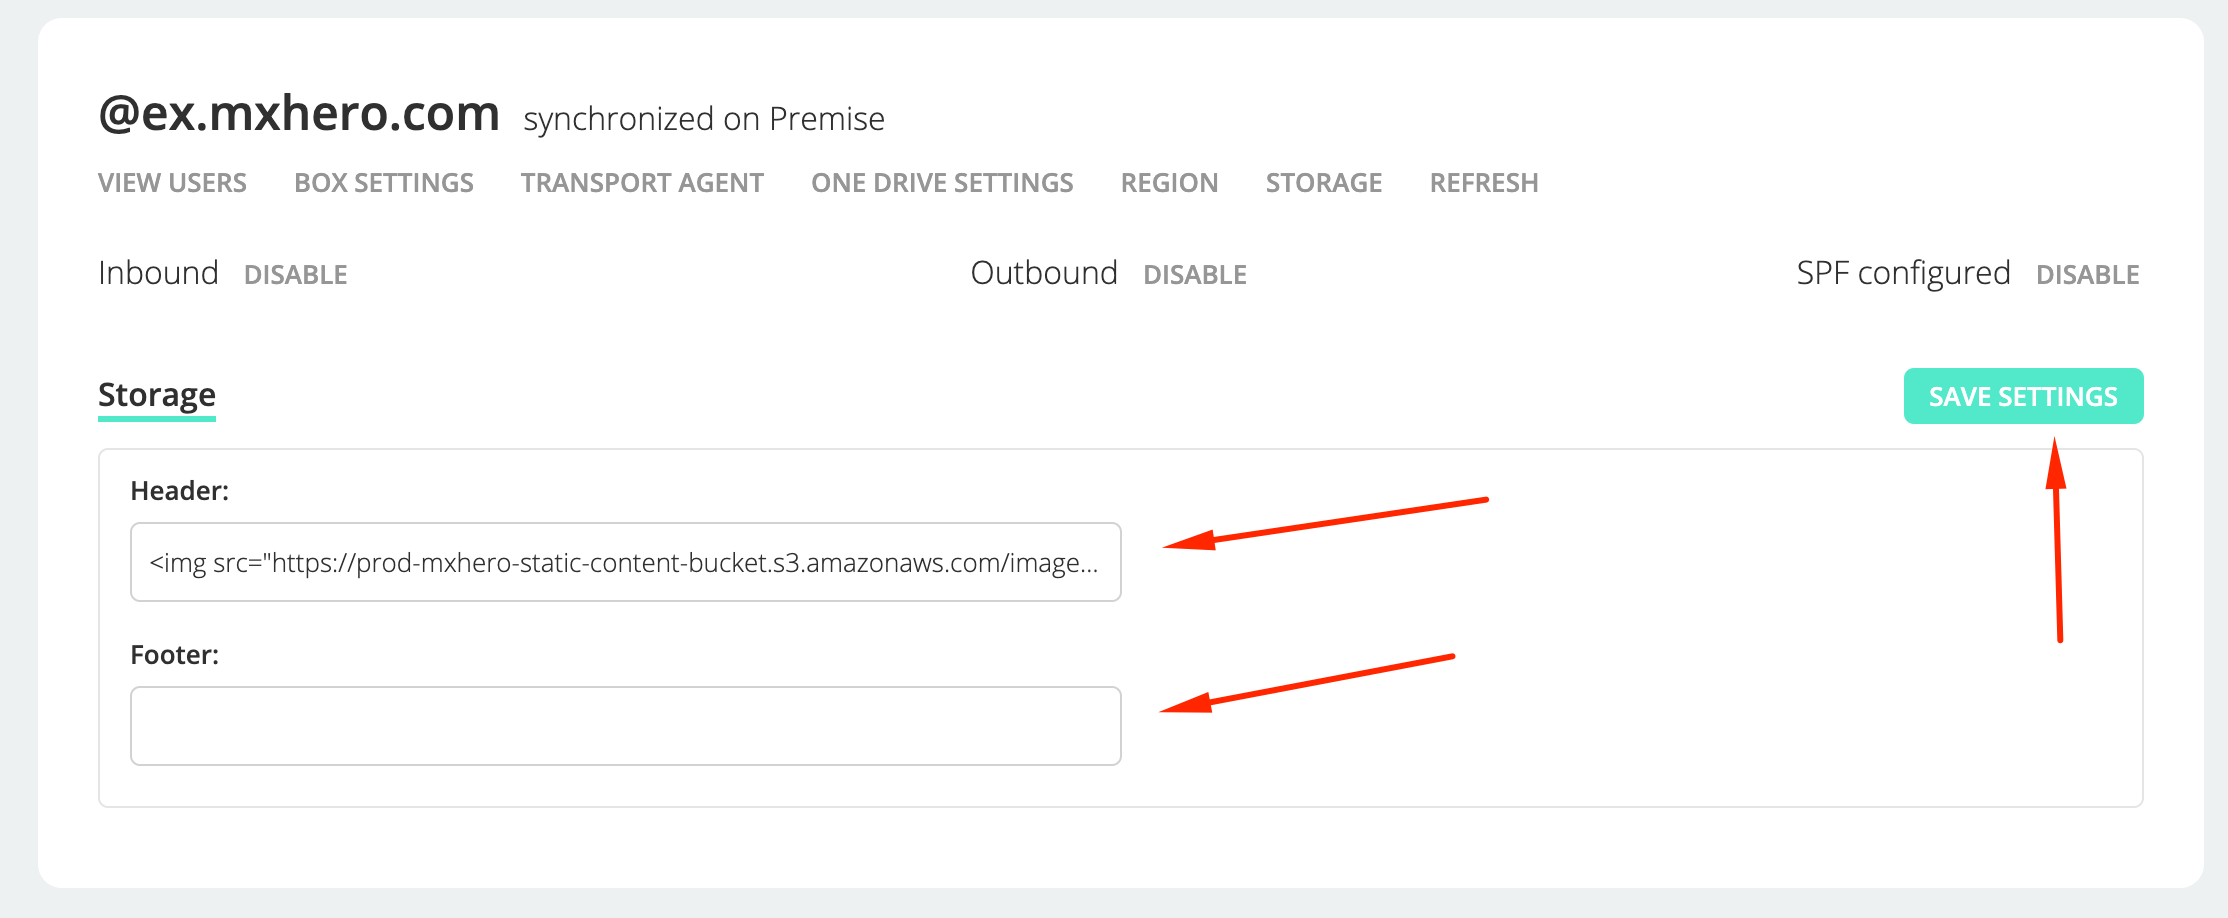Screen dimensions: 2228x918
Task: Go to ONE DRIVE SETTINGS
Action: 942,183
